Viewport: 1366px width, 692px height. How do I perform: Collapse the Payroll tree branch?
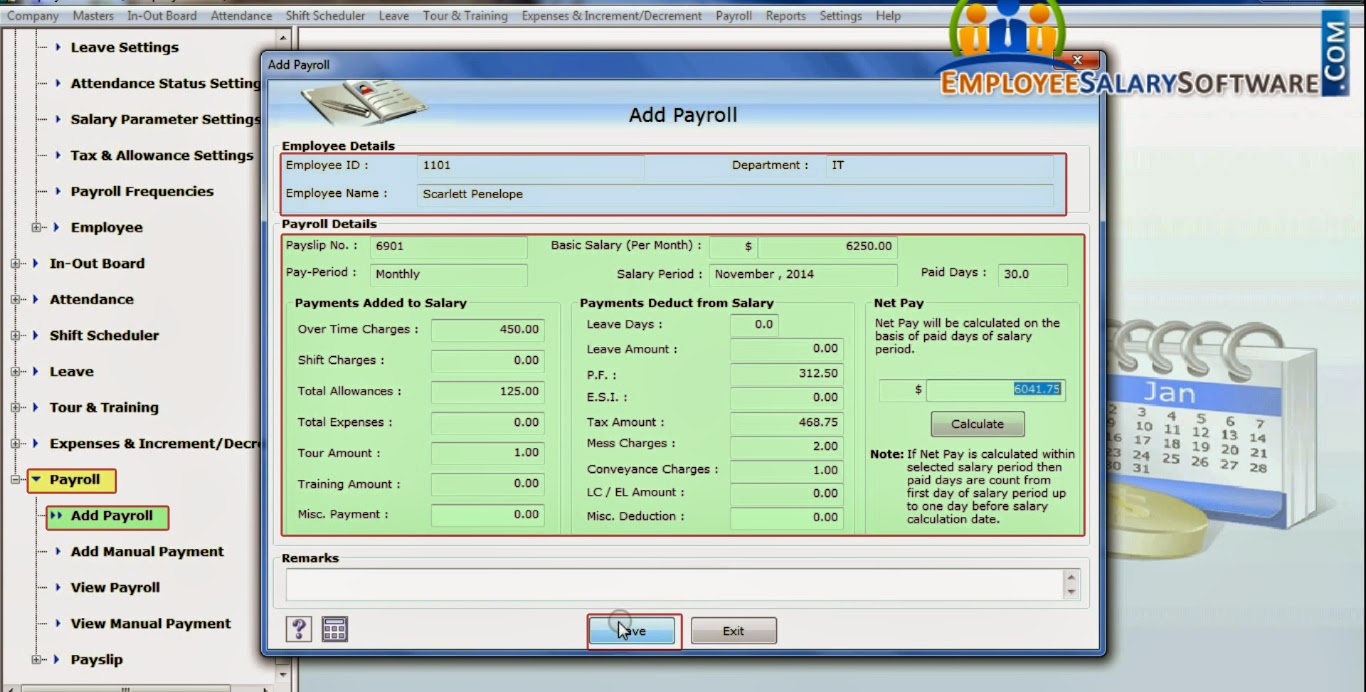coord(14,480)
